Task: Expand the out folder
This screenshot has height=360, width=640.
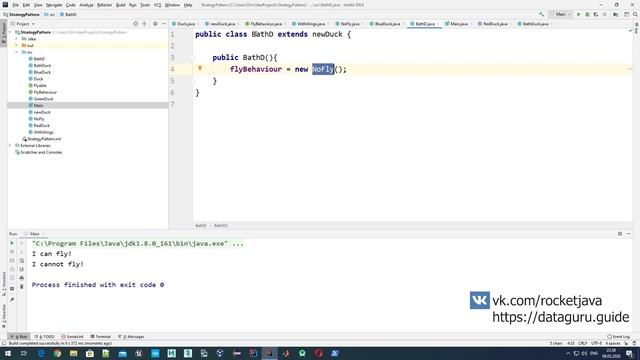Action: tap(17, 46)
